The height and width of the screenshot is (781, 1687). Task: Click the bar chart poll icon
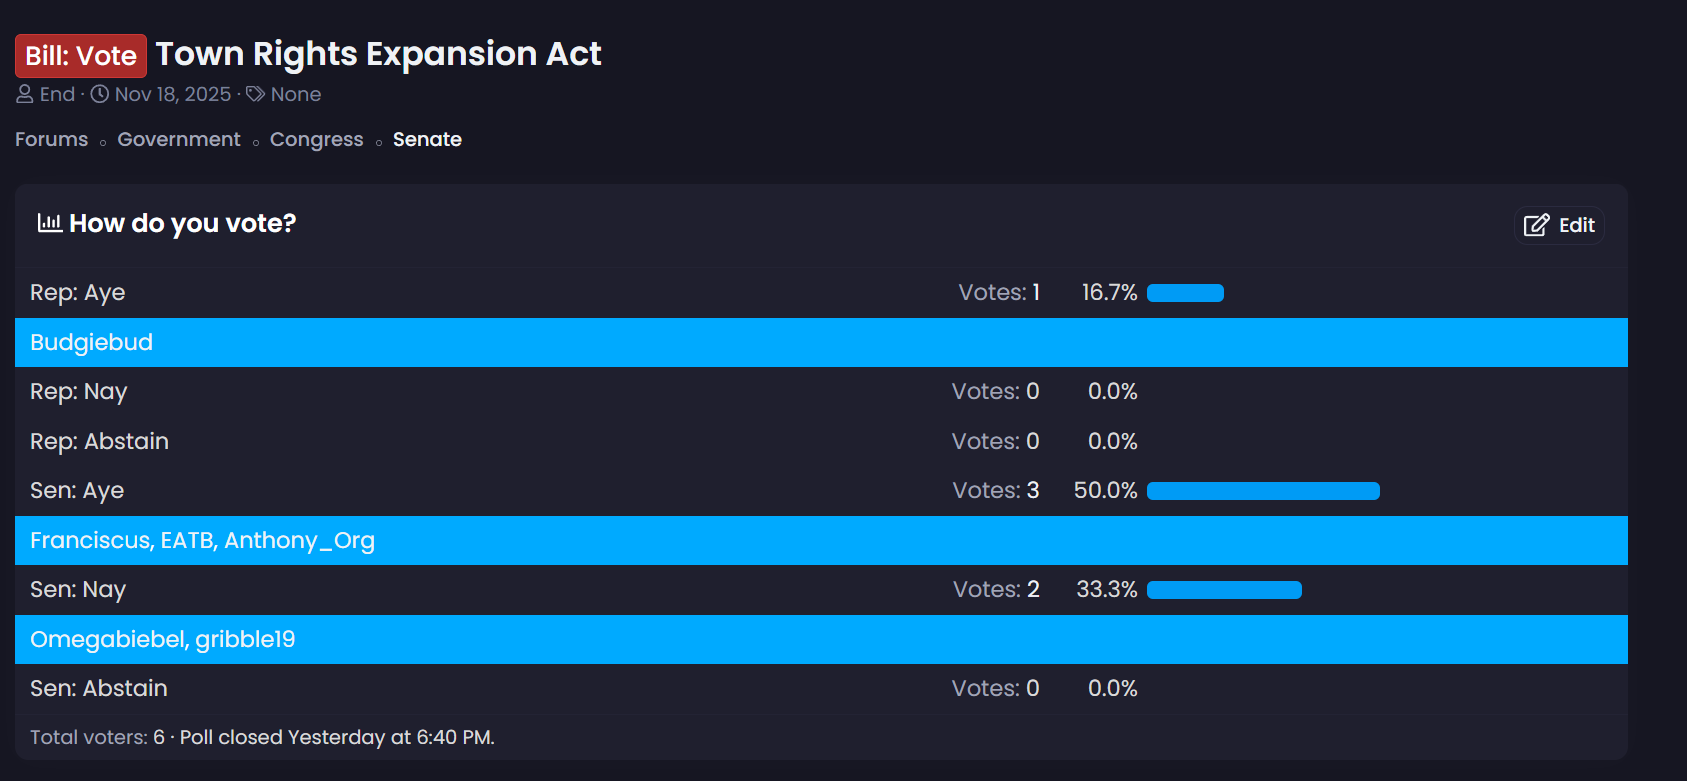(x=49, y=223)
